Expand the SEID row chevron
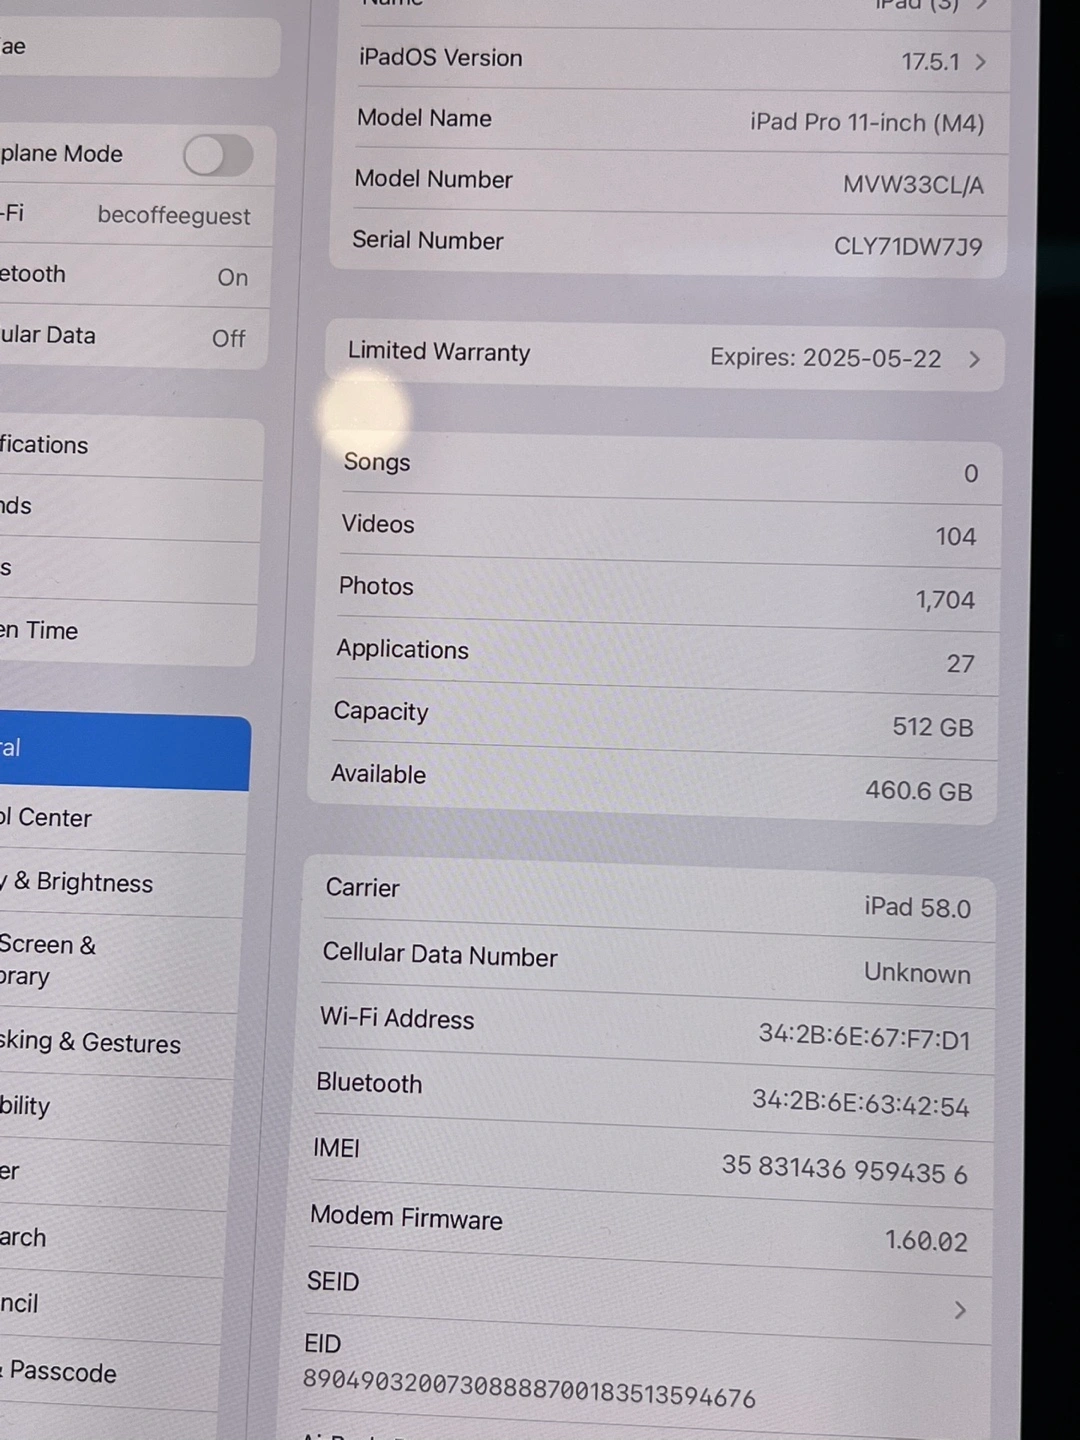Image resolution: width=1080 pixels, height=1440 pixels. point(960,1310)
